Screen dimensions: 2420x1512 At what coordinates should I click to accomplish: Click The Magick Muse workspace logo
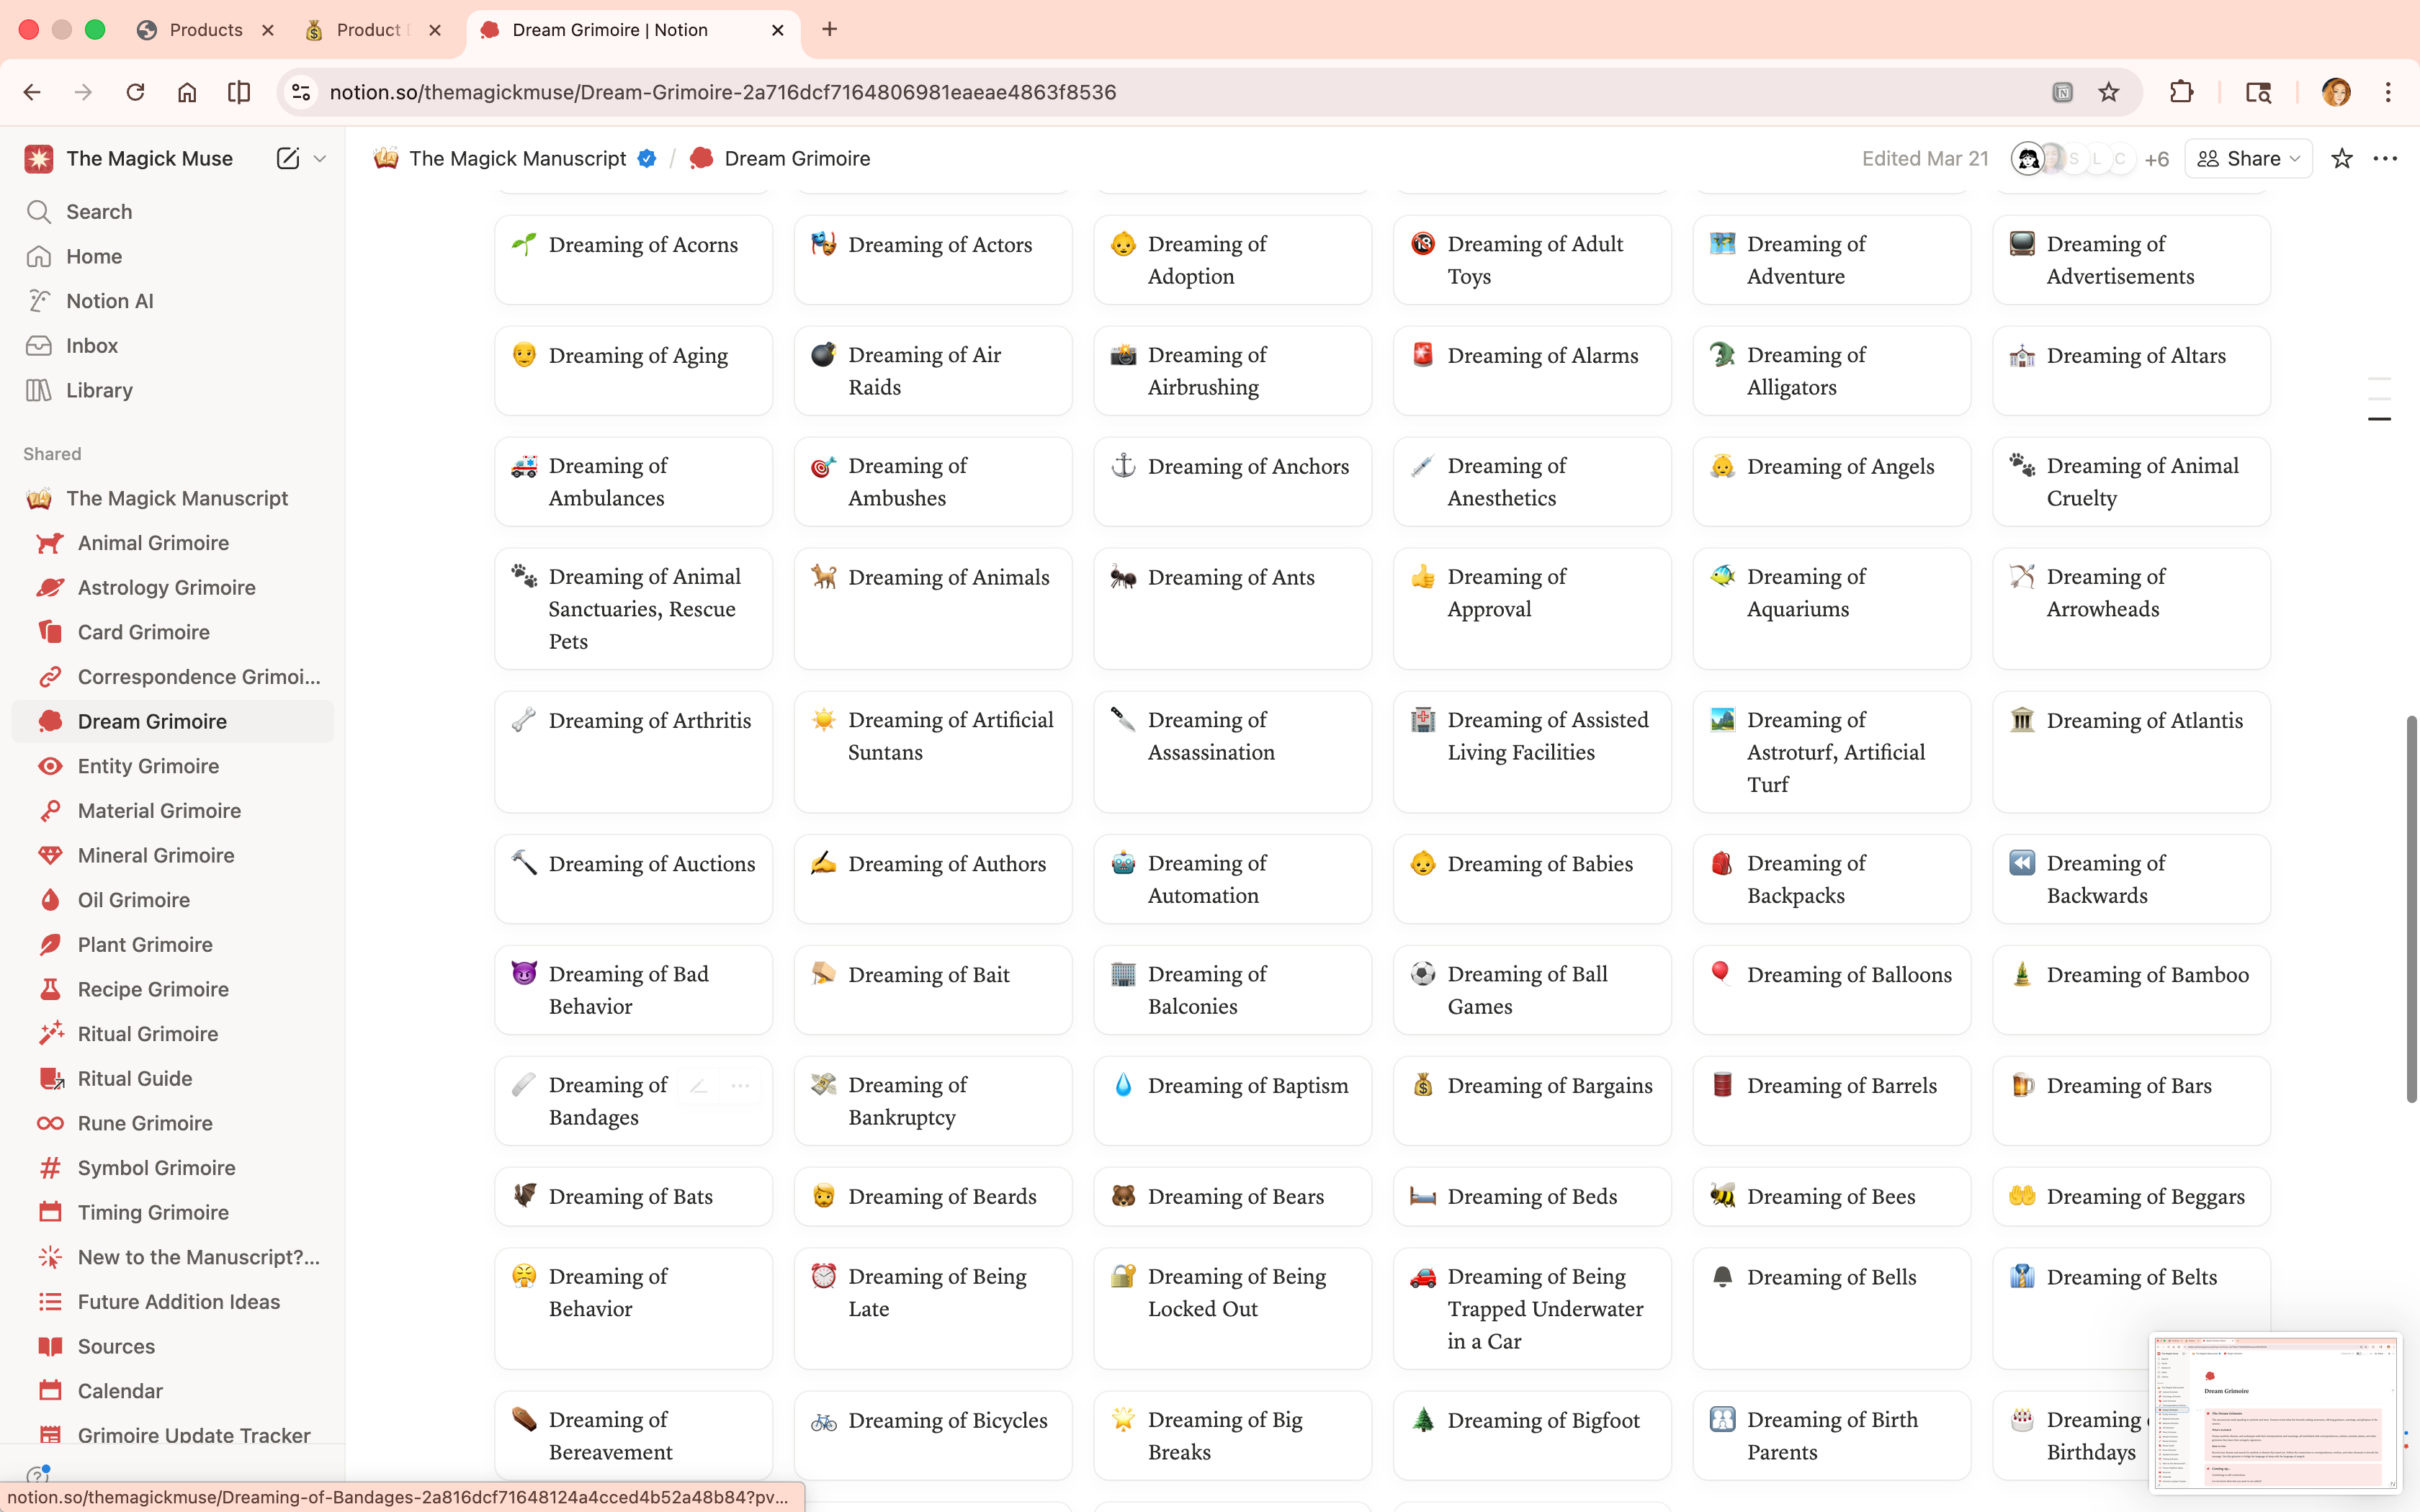(x=39, y=158)
